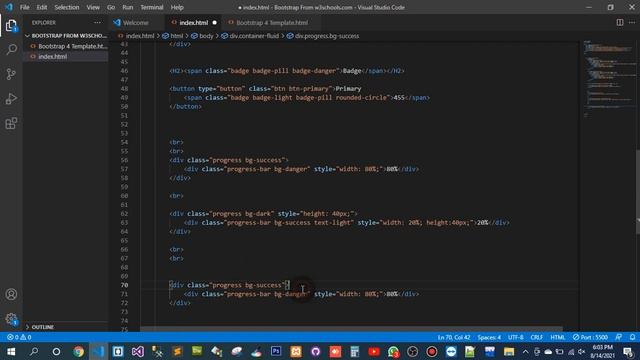Change end of line sequence CRLF
Screen dimensions: 640x360
coord(536,337)
